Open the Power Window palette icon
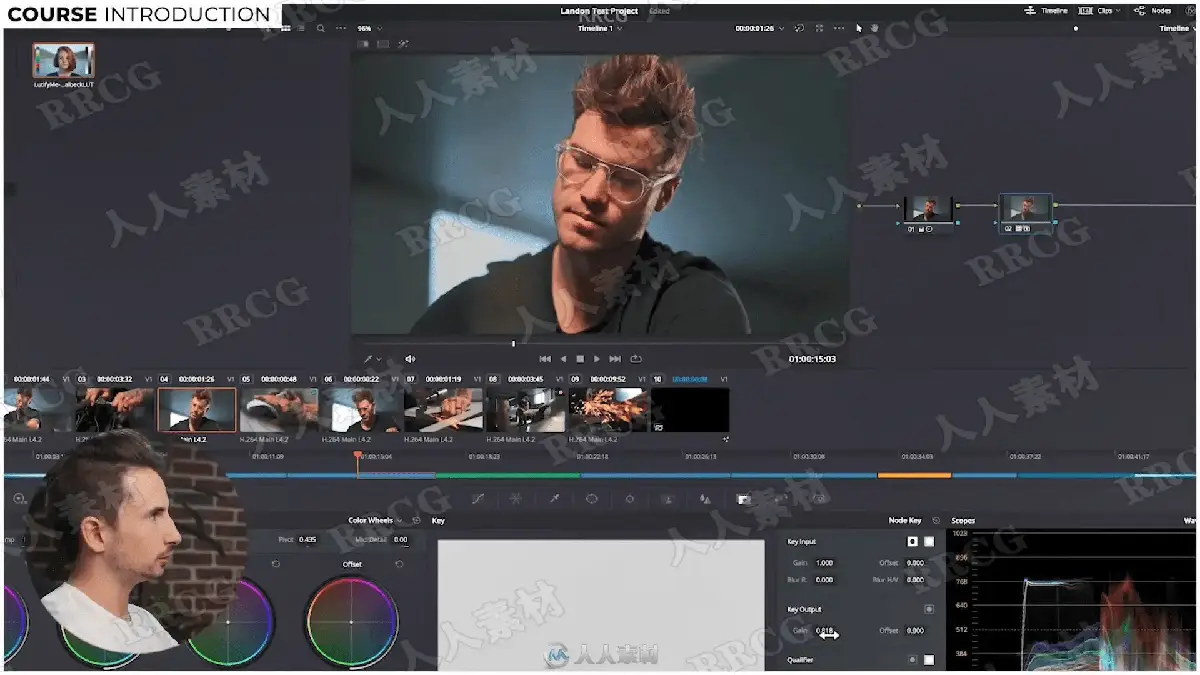1200x675 pixels. pyautogui.click(x=591, y=498)
